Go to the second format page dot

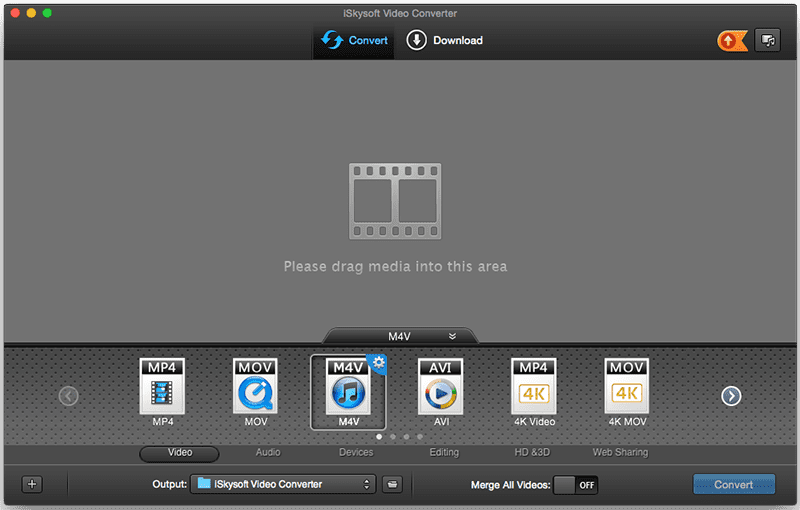[392, 437]
